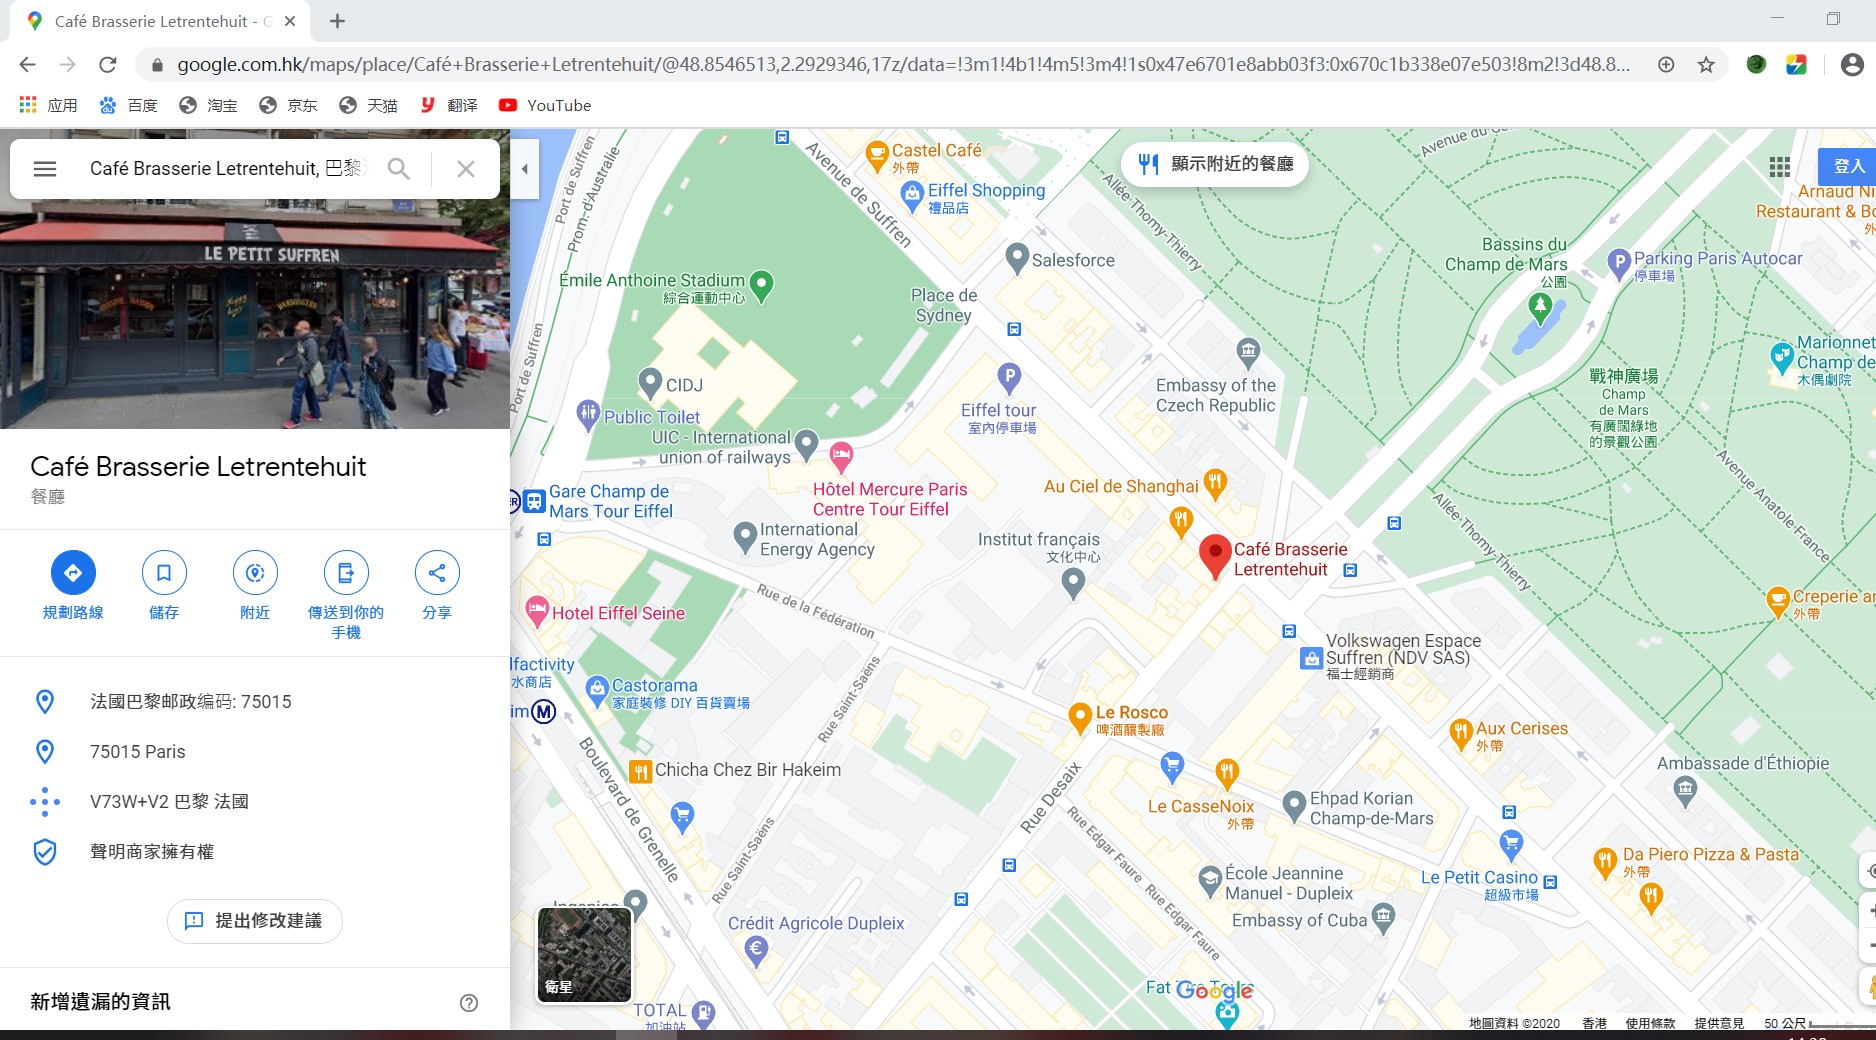Click the plus code V73W+V2 row
Screen dimensions: 1876x1040
(x=255, y=802)
